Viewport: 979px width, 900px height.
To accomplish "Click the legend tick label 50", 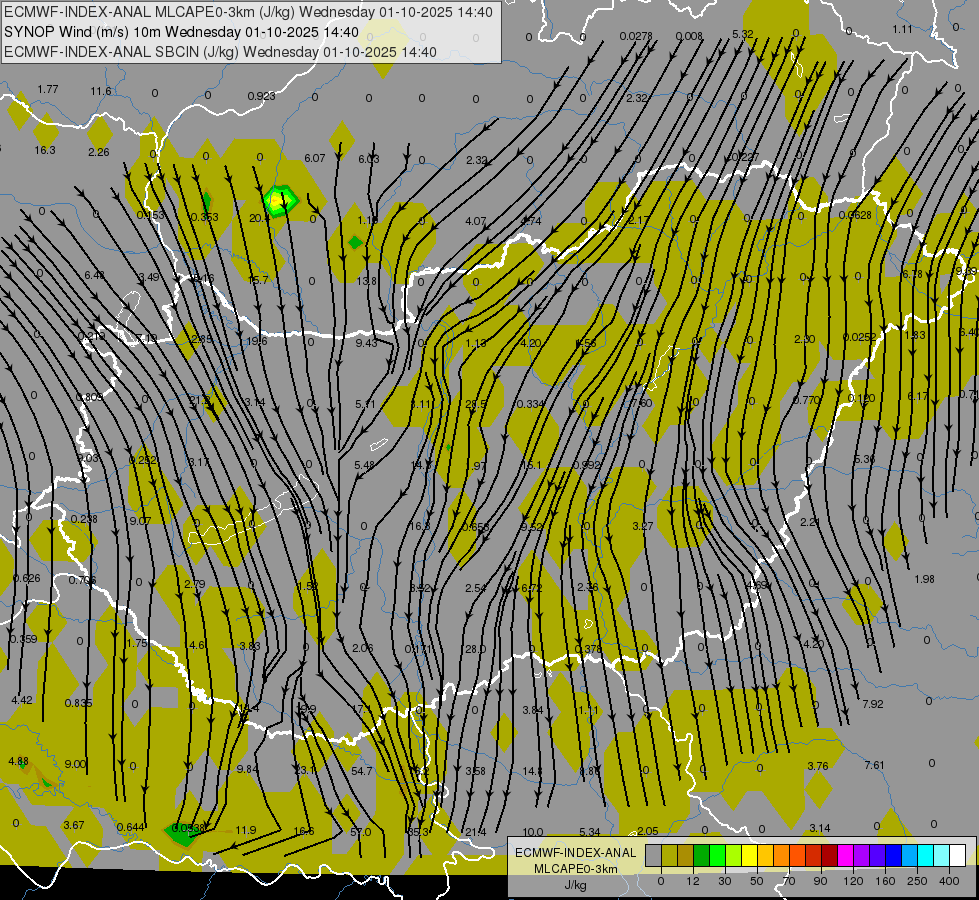I will pos(756,881).
